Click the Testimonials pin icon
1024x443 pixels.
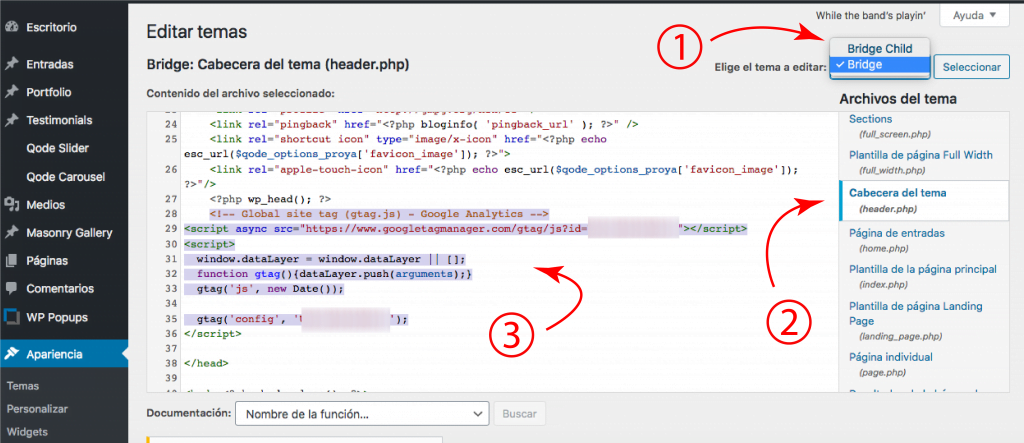click(x=11, y=120)
